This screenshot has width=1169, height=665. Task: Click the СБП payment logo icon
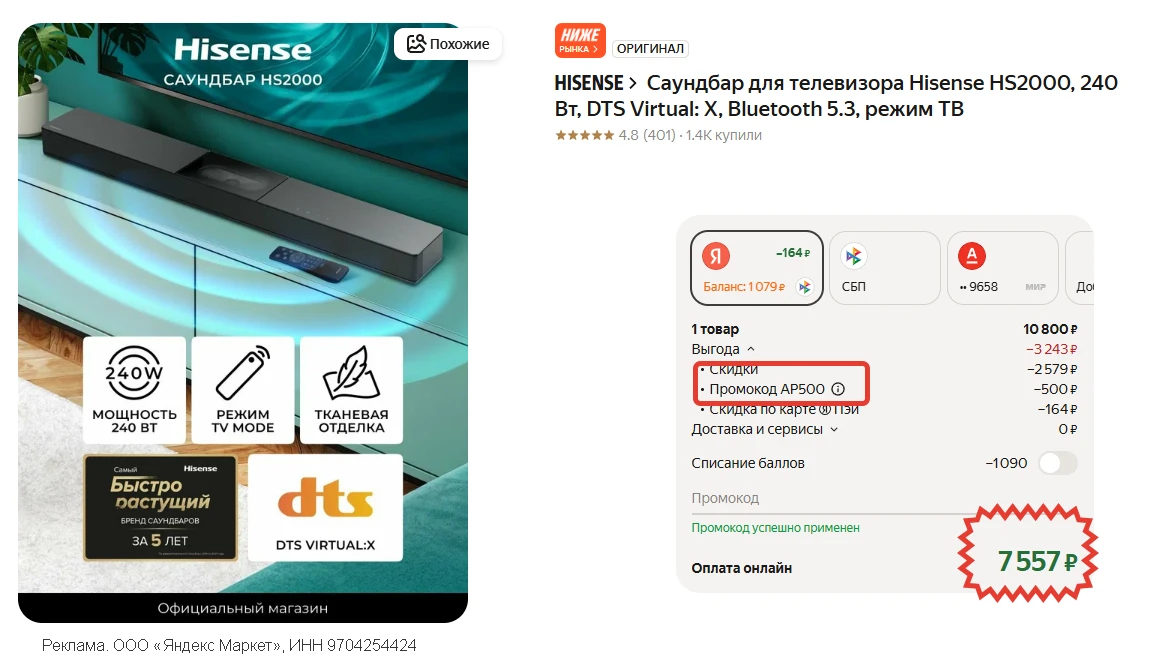[854, 256]
